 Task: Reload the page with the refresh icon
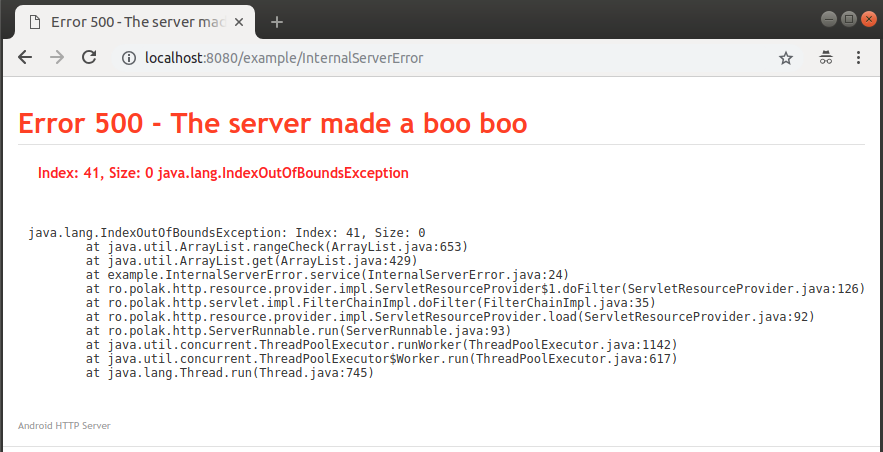[x=89, y=57]
